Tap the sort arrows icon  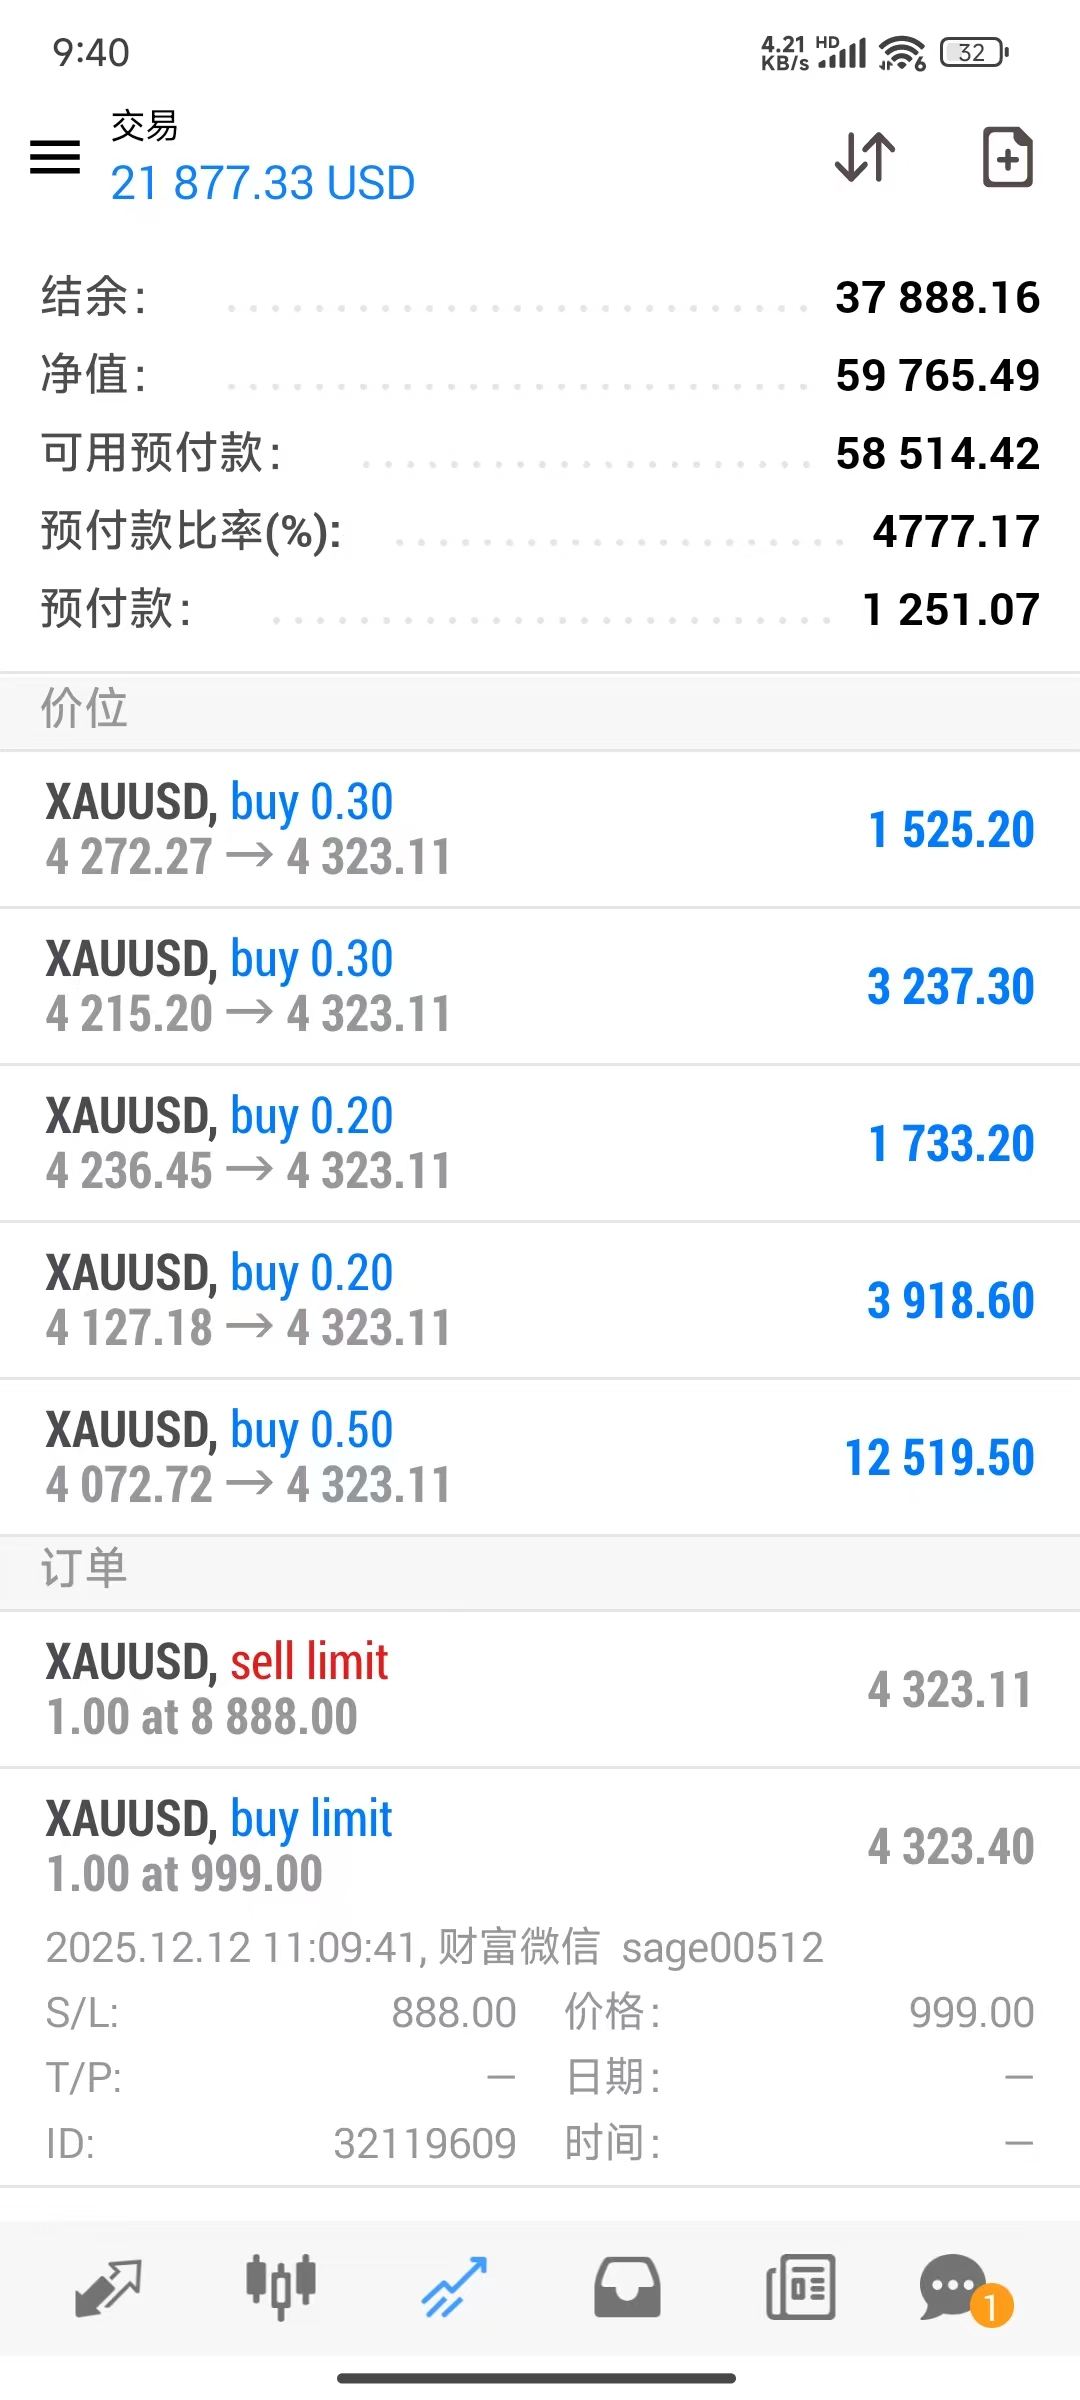click(x=865, y=157)
